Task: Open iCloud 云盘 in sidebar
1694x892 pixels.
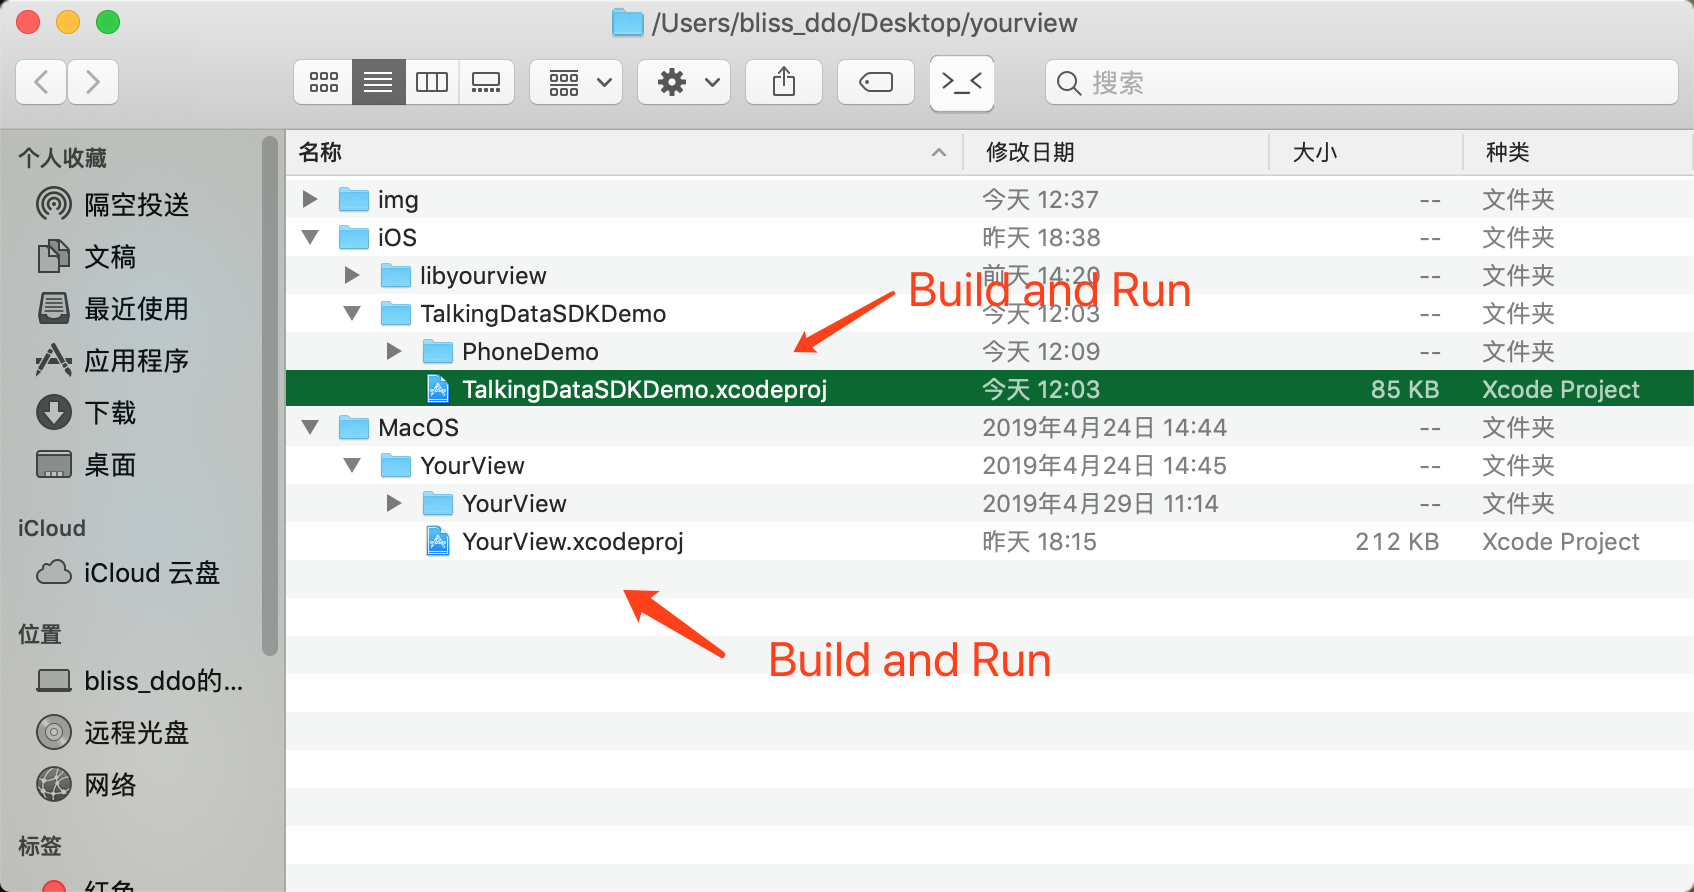Action: tap(152, 572)
